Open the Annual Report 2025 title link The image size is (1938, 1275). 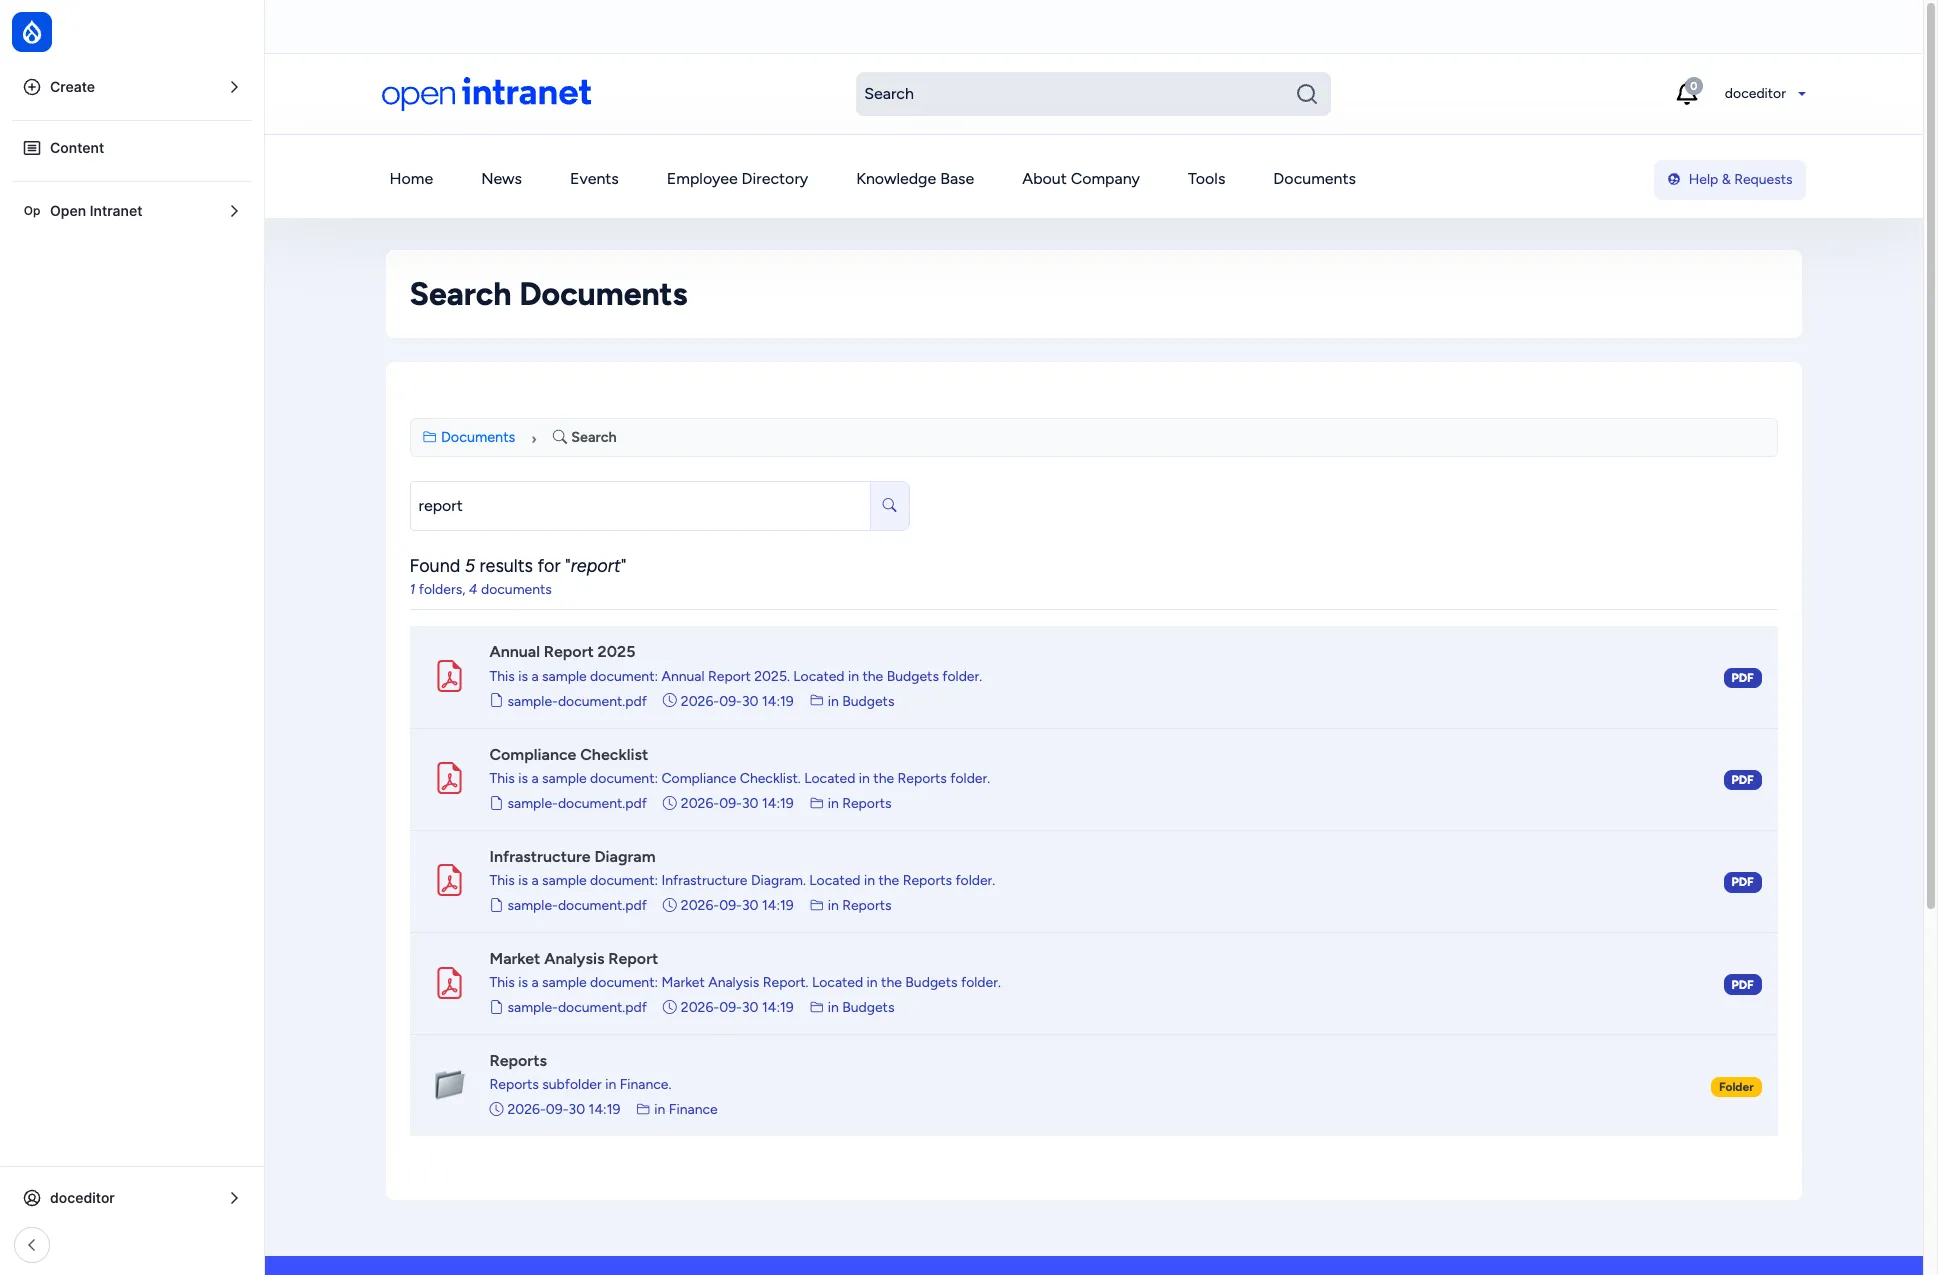(x=562, y=652)
